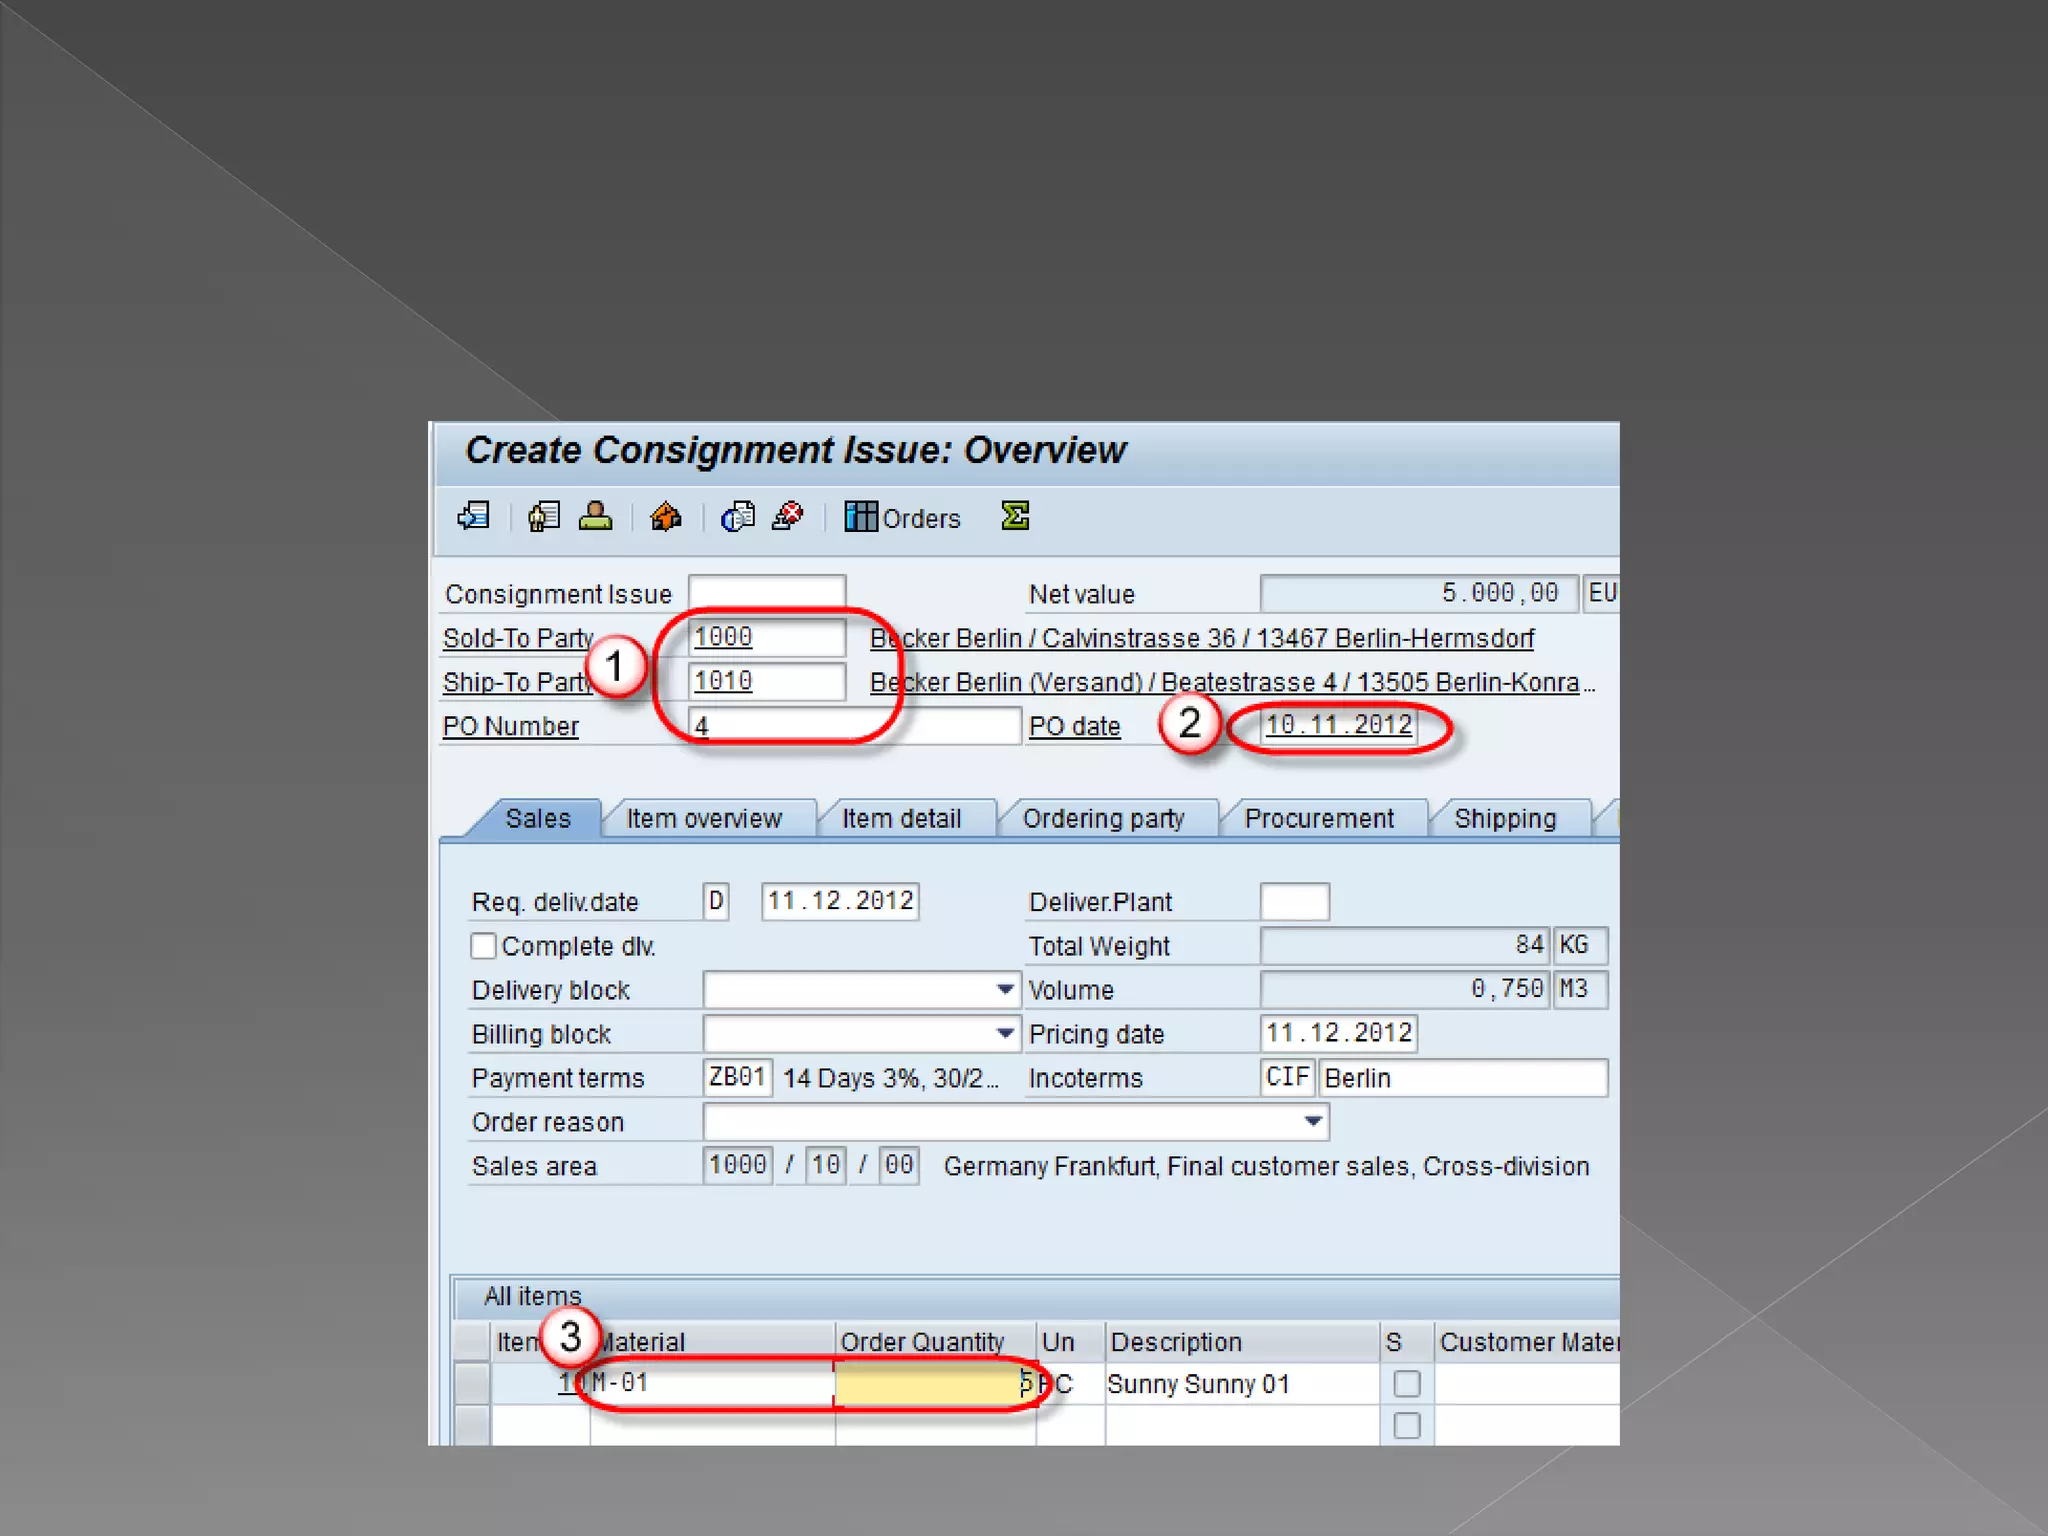Click the document with clock icon
2048x1536 pixels.
(x=738, y=516)
